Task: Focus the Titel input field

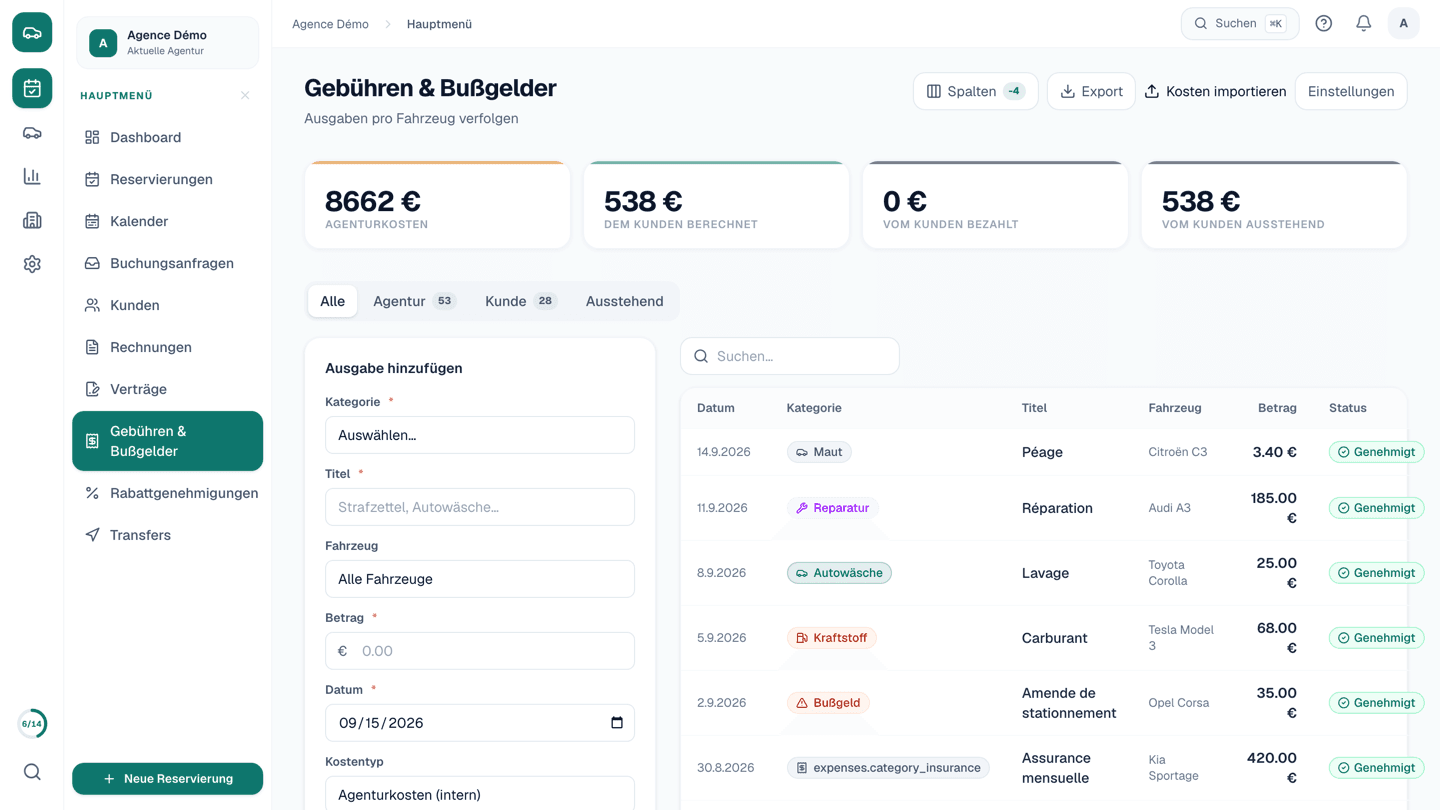Action: [x=480, y=507]
